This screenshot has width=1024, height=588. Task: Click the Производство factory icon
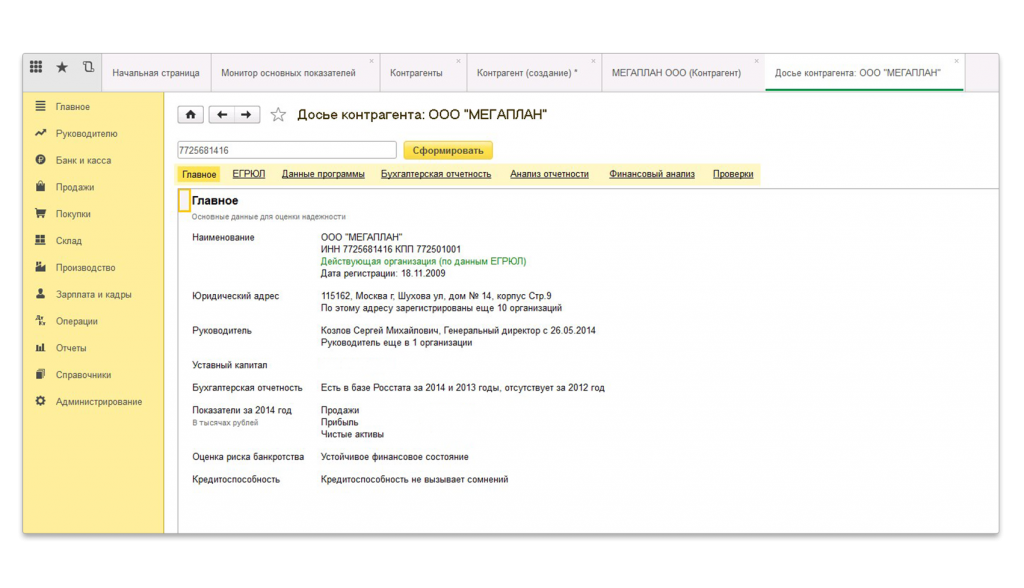point(40,267)
